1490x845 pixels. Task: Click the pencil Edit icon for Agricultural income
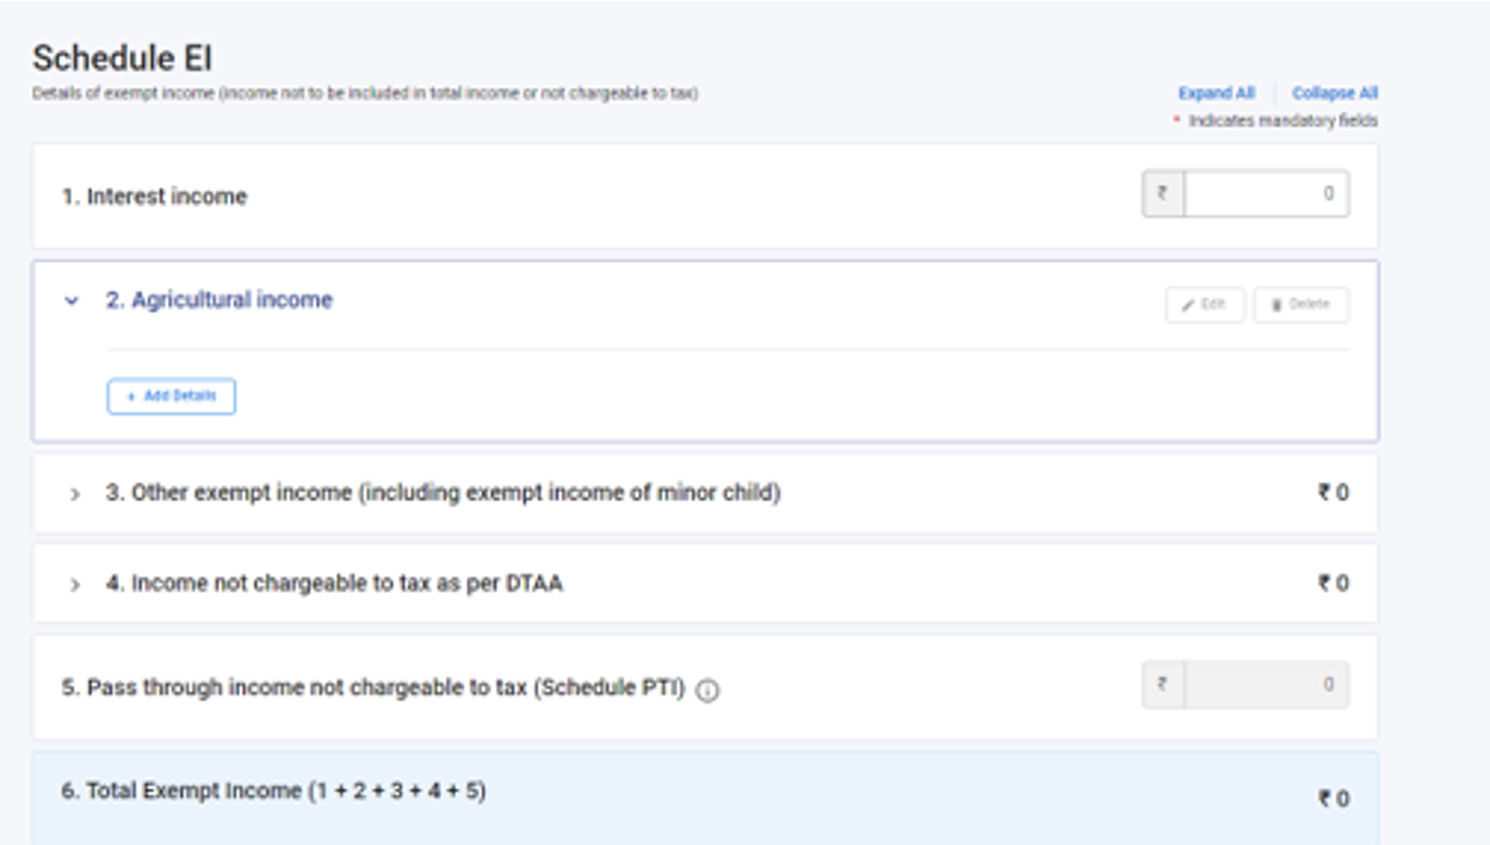pos(1188,305)
